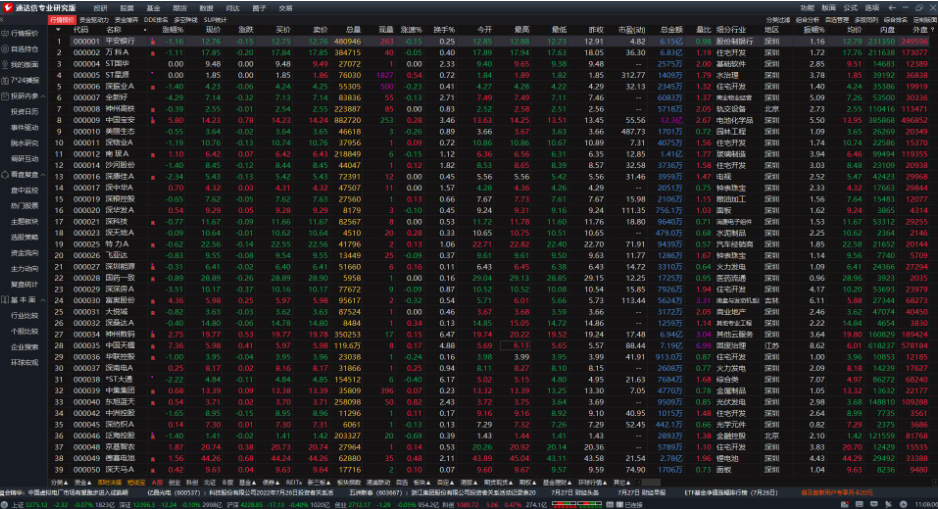Open 自选持仓 in the left sidebar
This screenshot has width=938, height=509.
tap(24, 48)
